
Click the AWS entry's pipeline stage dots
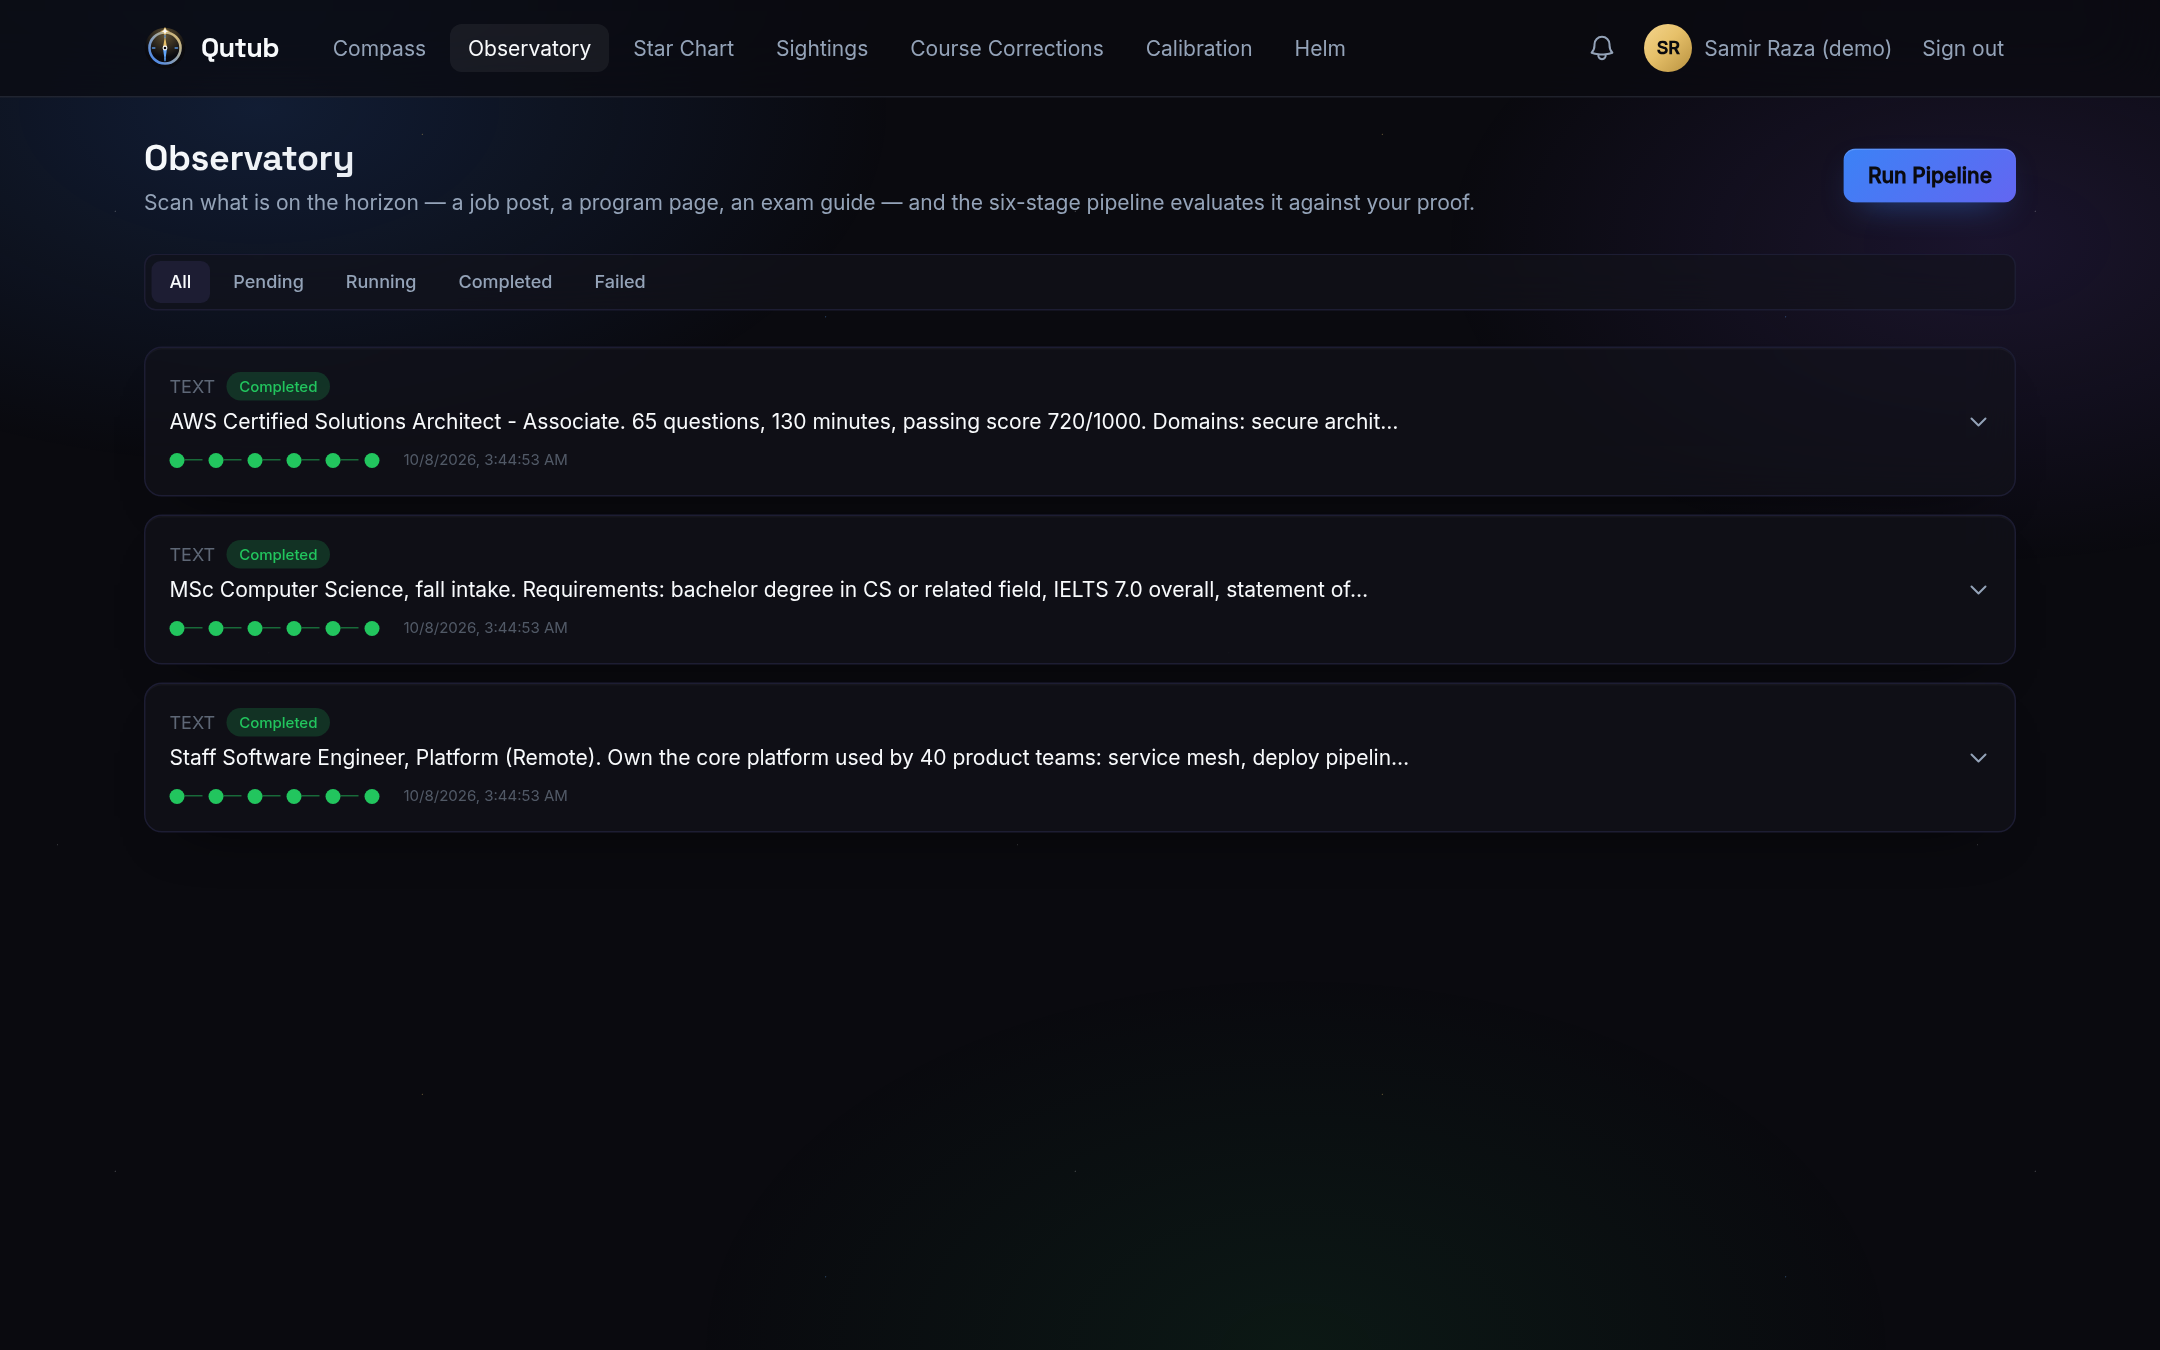275,460
